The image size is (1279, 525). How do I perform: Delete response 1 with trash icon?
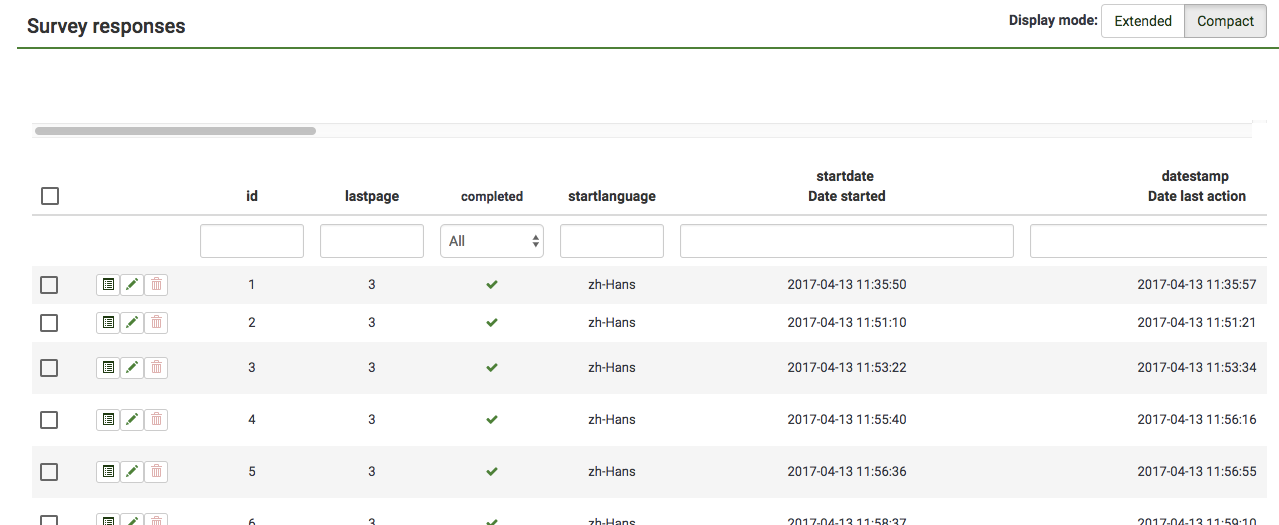click(156, 285)
